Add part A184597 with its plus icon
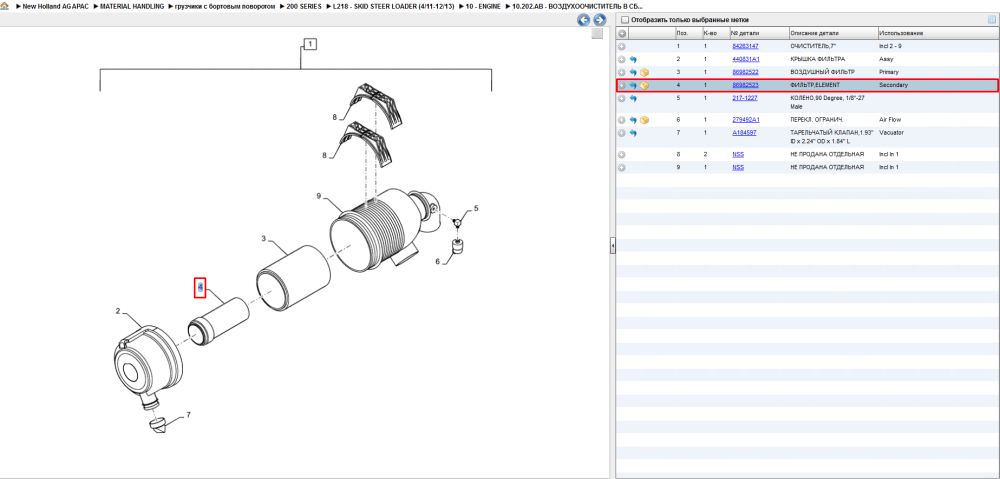 click(x=622, y=133)
